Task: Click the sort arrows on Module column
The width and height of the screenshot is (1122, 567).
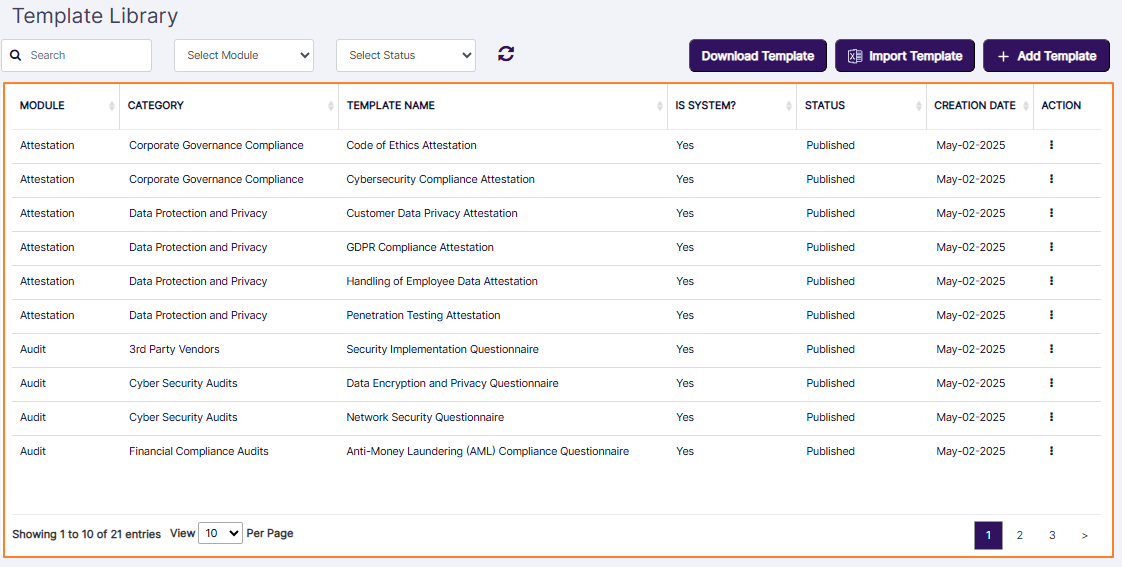Action: pos(112,106)
